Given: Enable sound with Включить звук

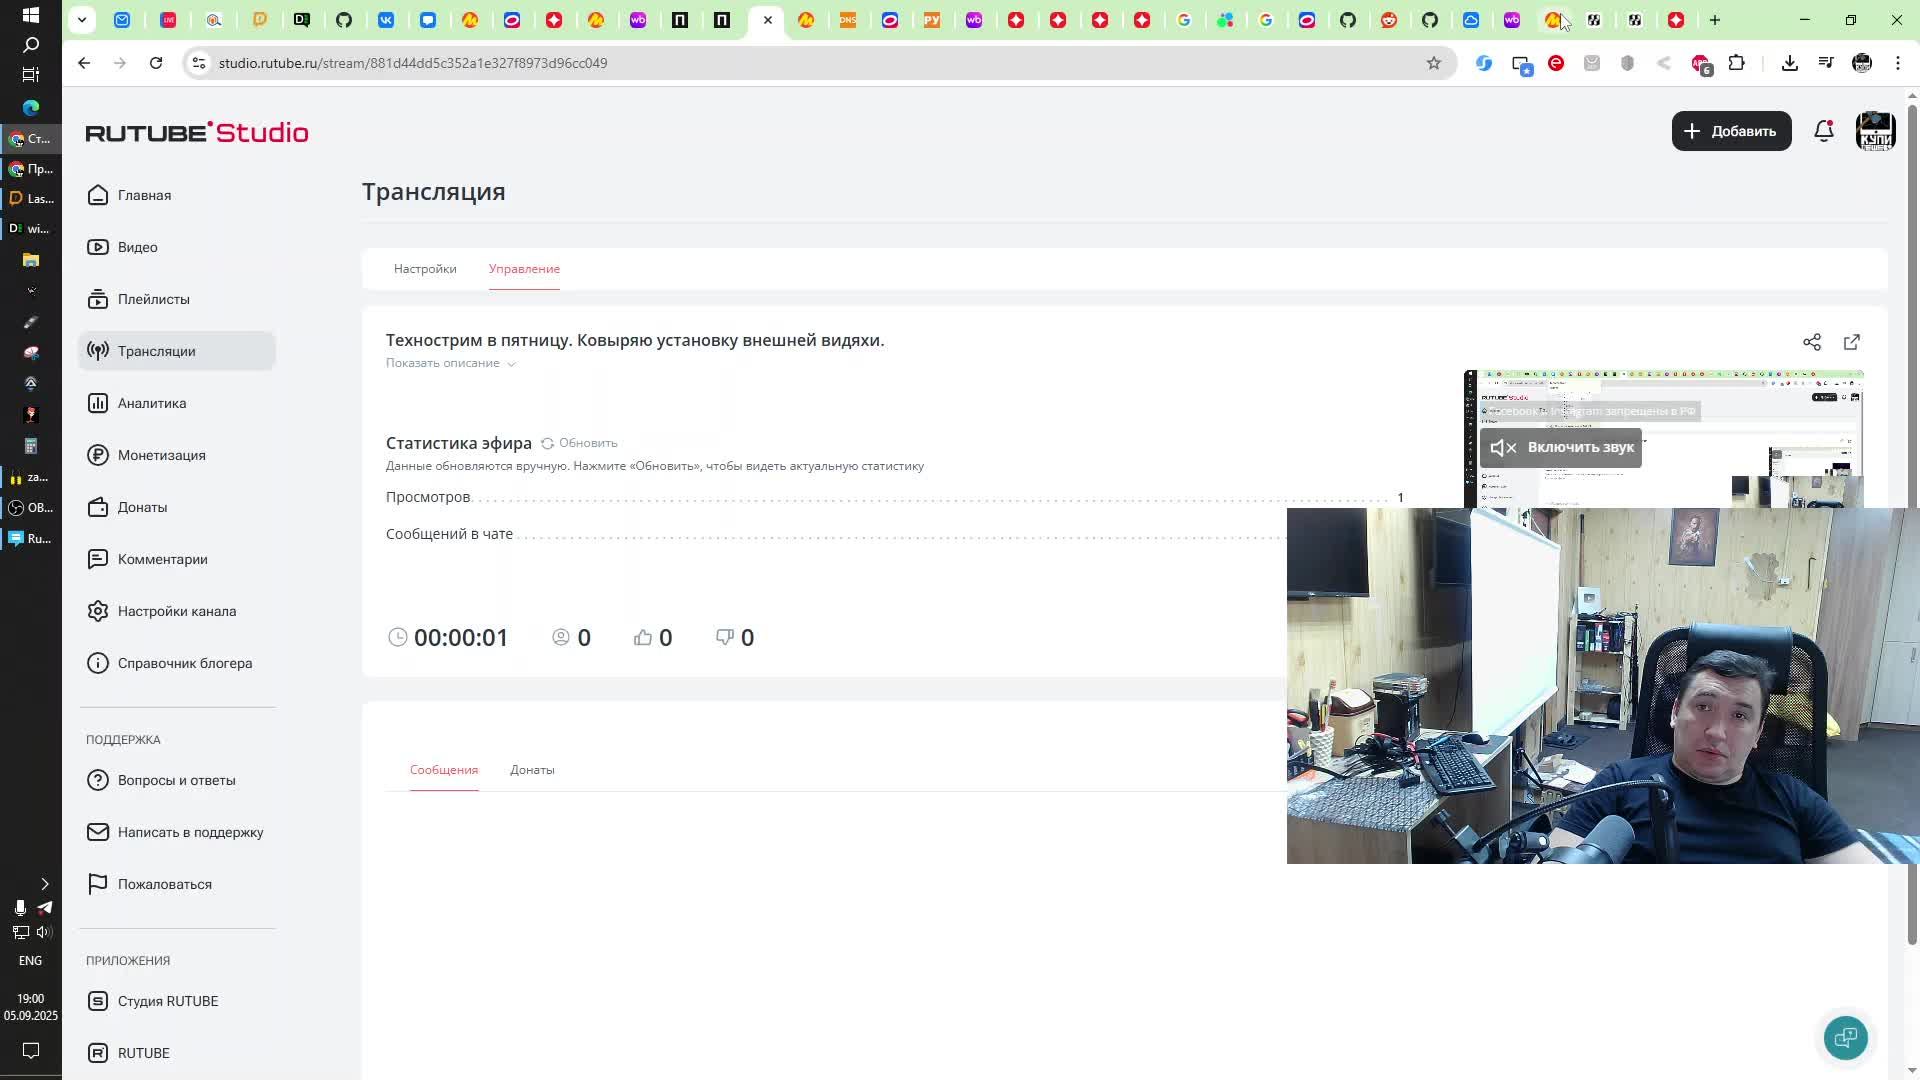Looking at the screenshot, I should [x=1561, y=447].
